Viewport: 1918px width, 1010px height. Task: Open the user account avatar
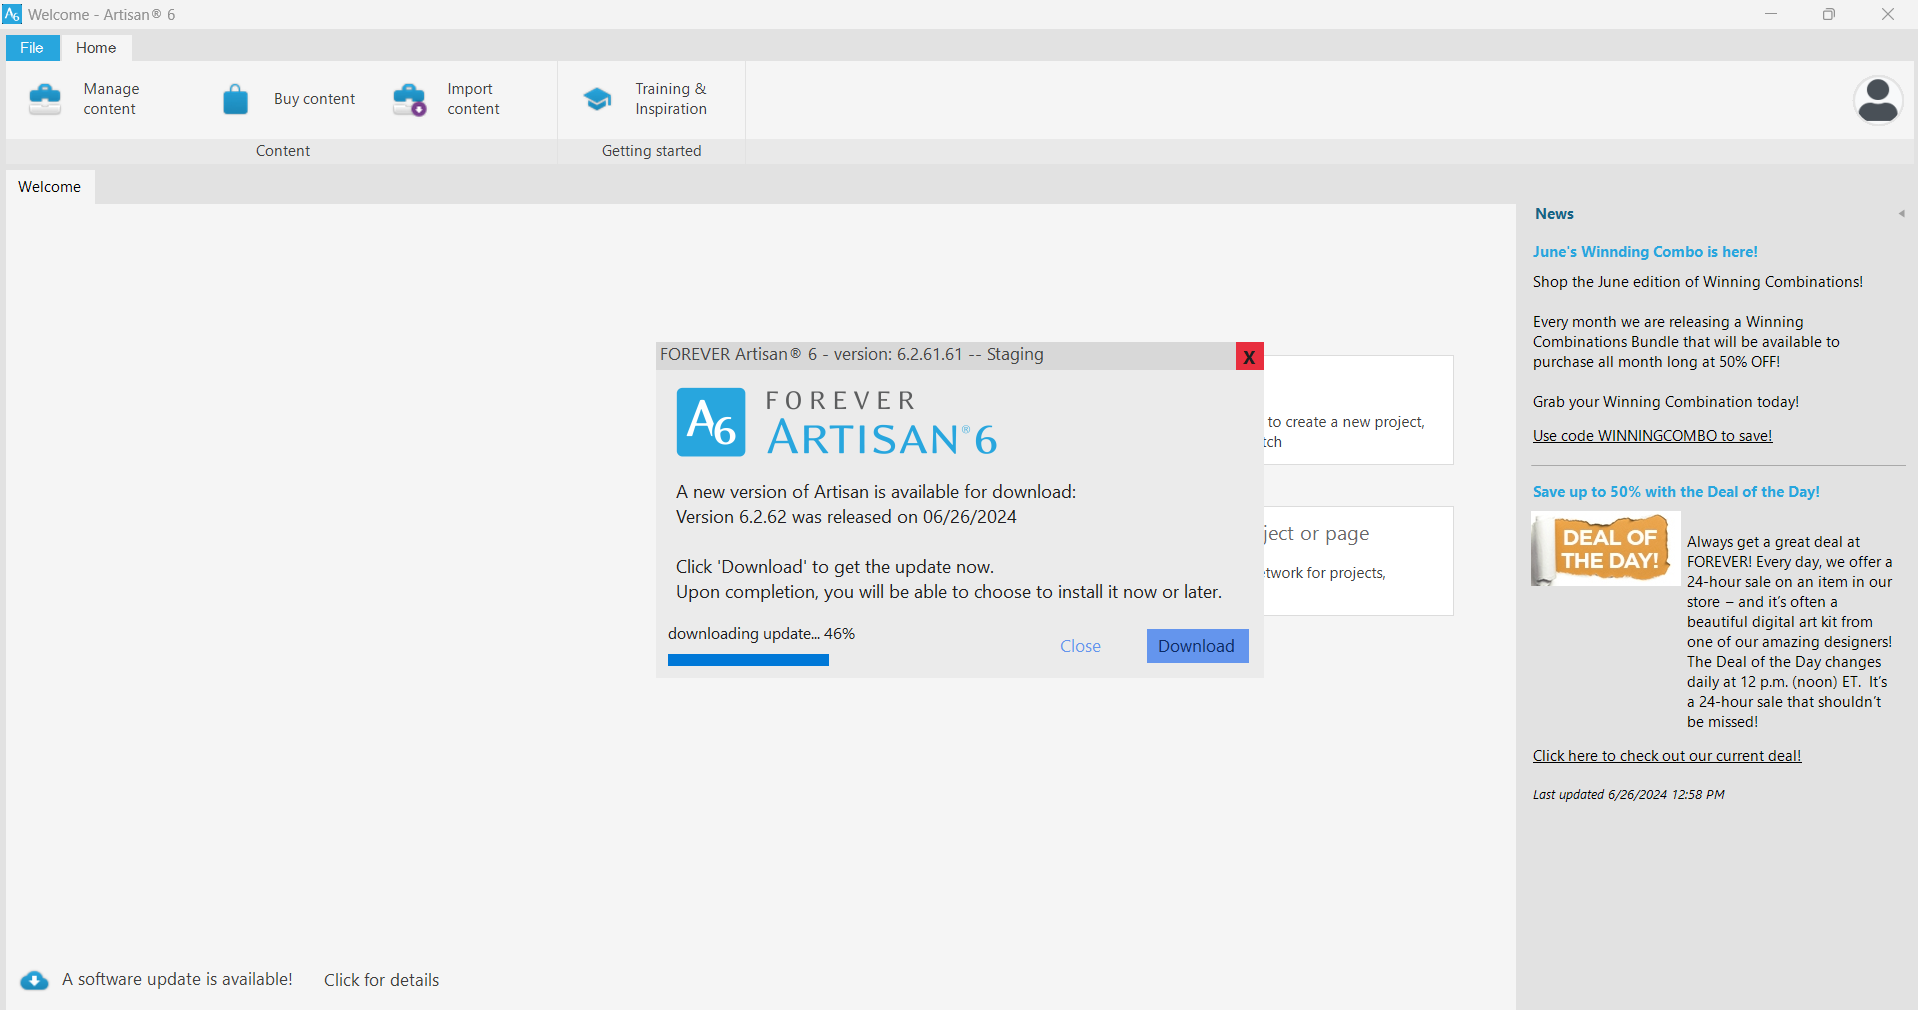coord(1878,100)
